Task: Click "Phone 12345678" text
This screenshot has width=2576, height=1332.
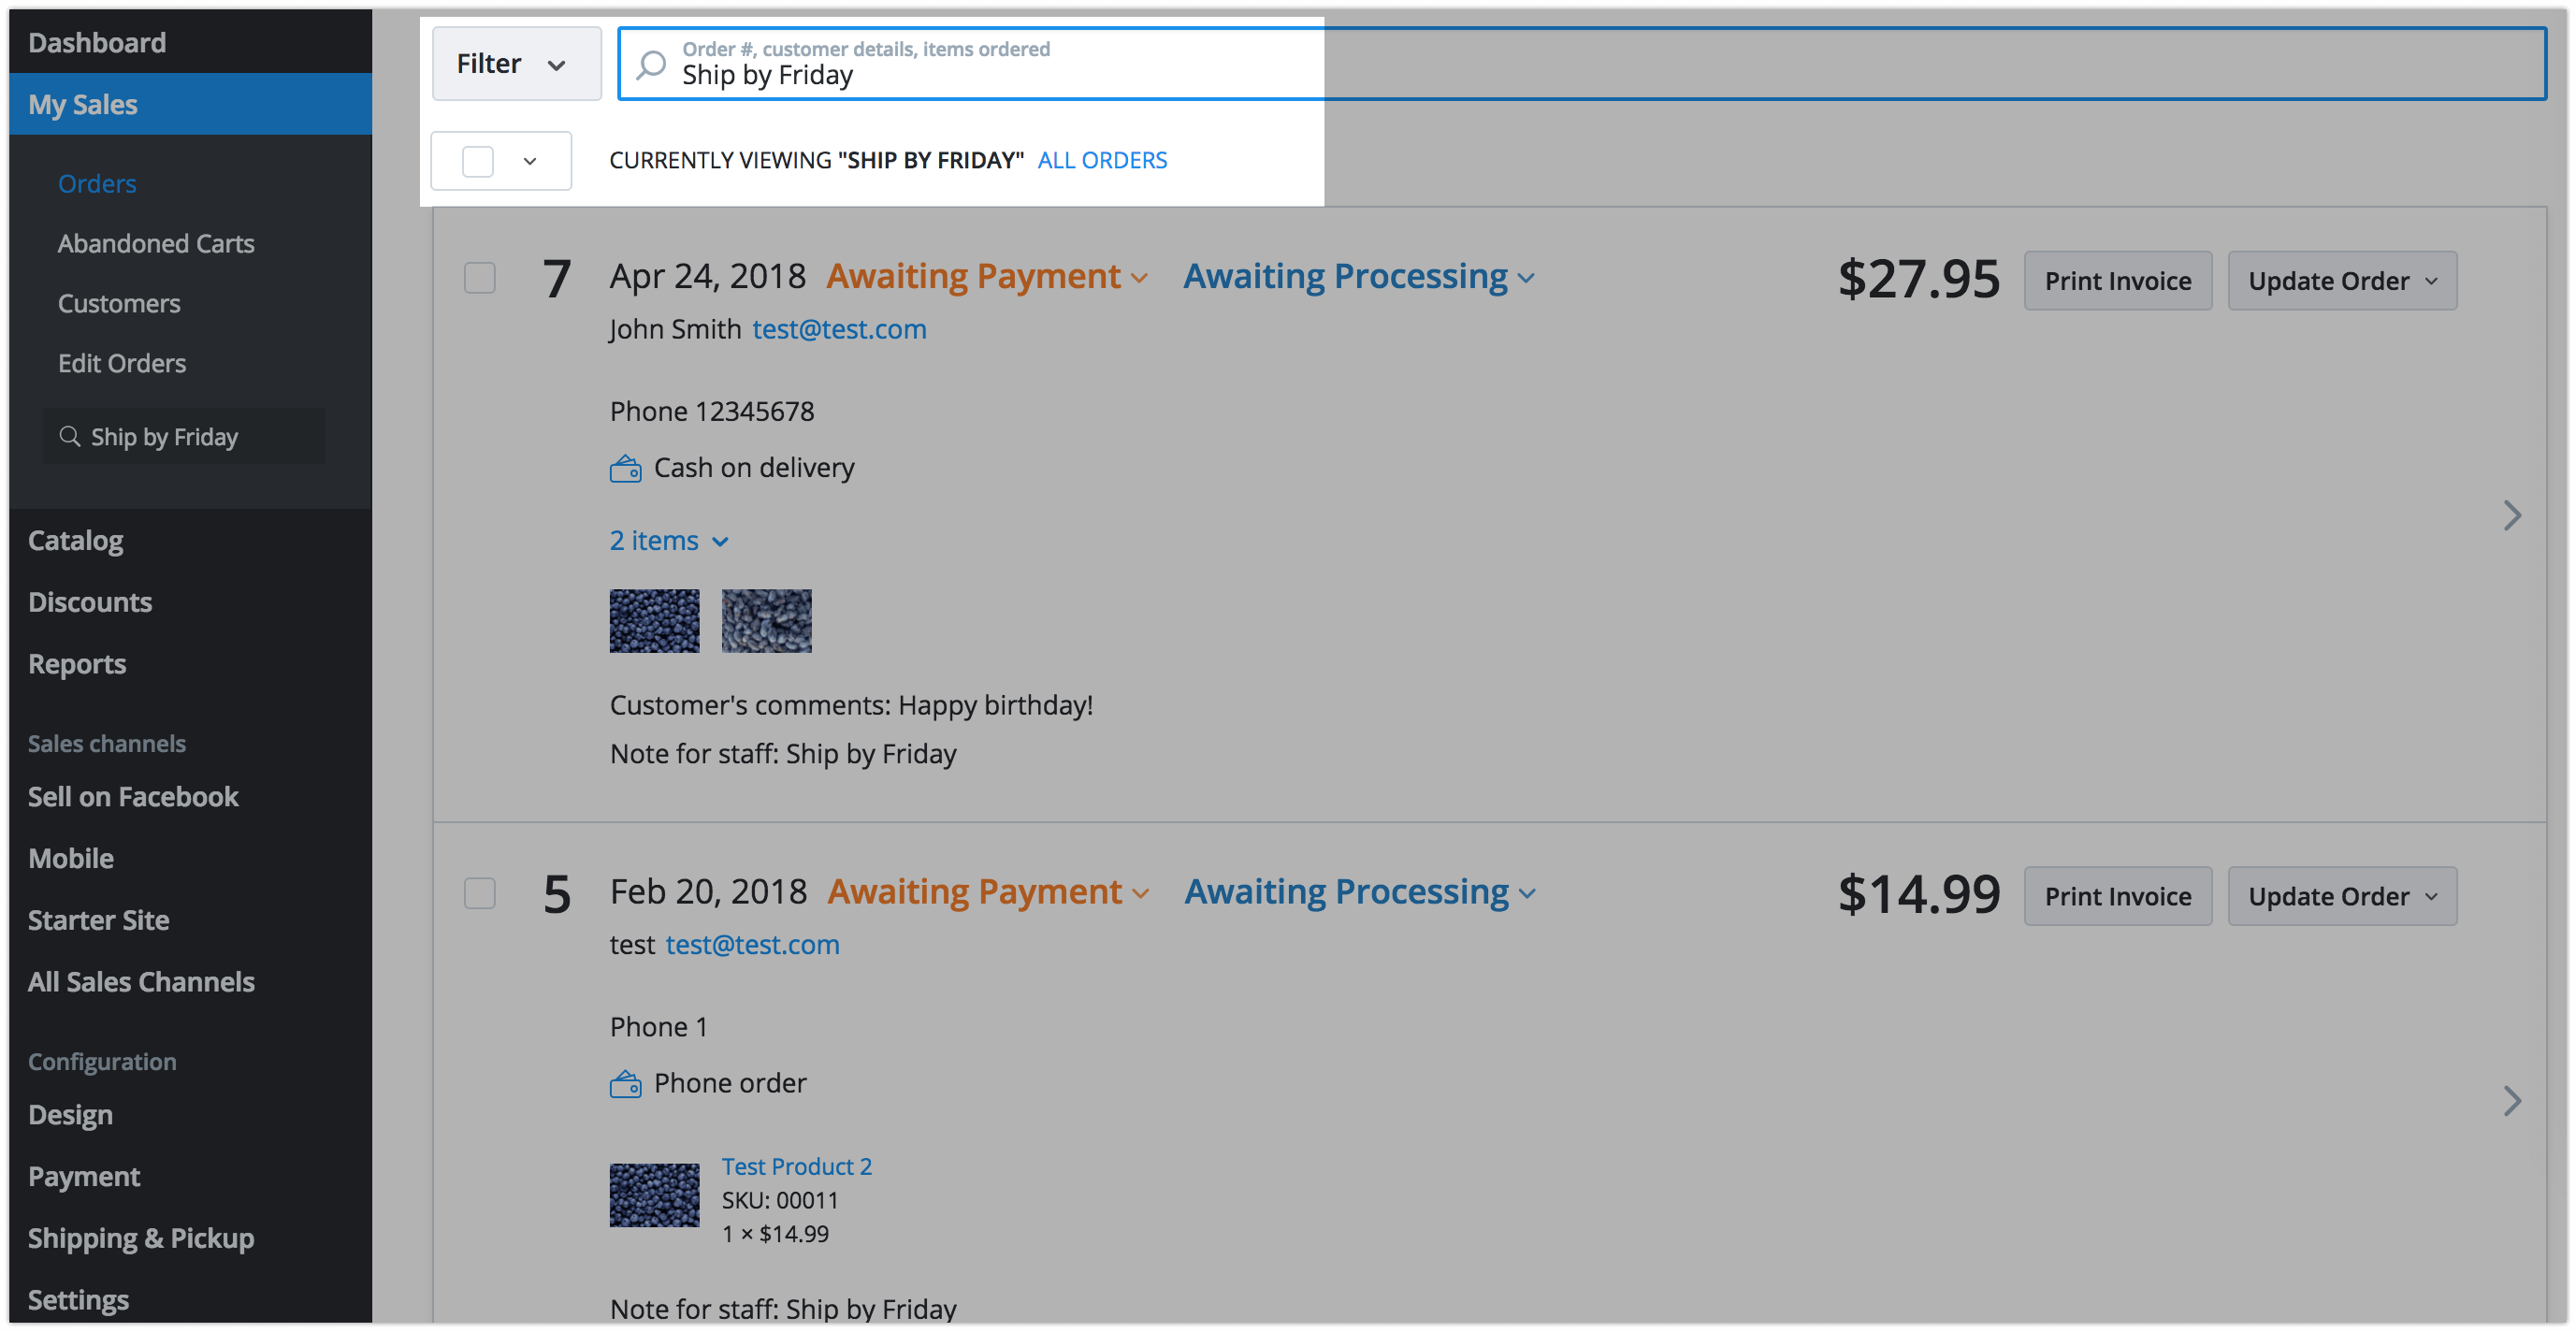Action: point(712,411)
